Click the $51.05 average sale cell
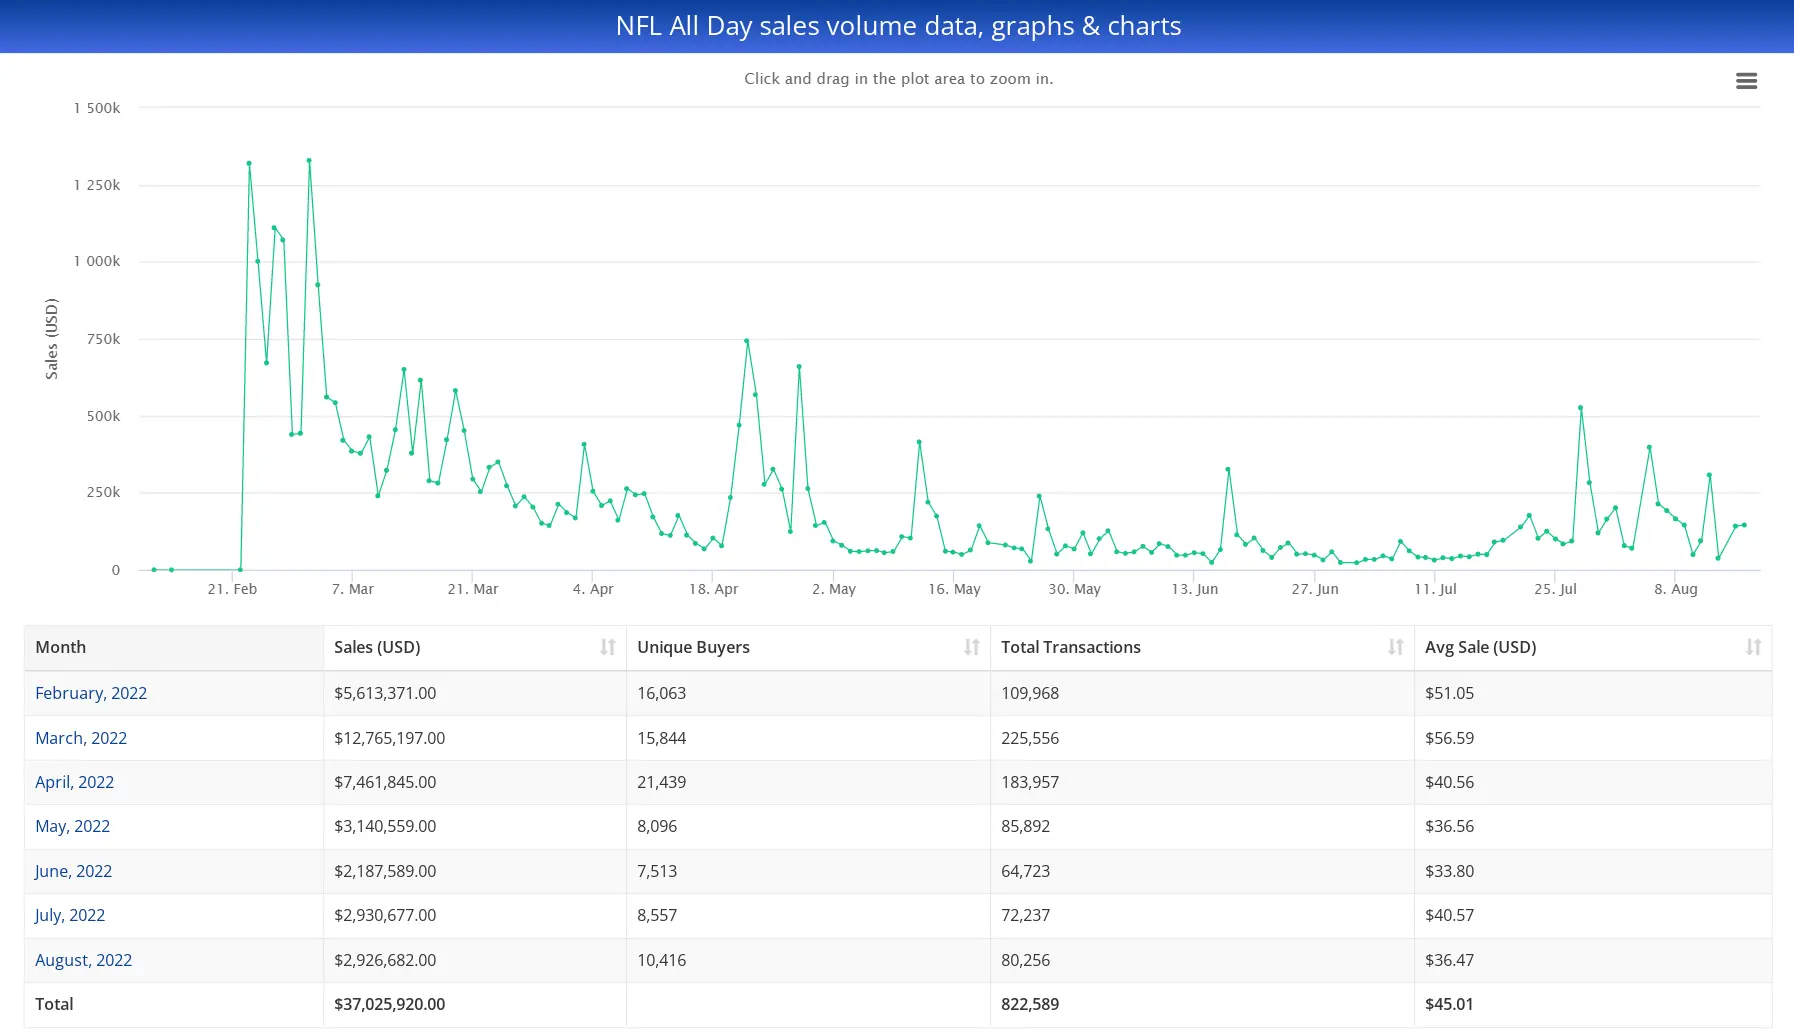This screenshot has width=1794, height=1036. point(1593,693)
